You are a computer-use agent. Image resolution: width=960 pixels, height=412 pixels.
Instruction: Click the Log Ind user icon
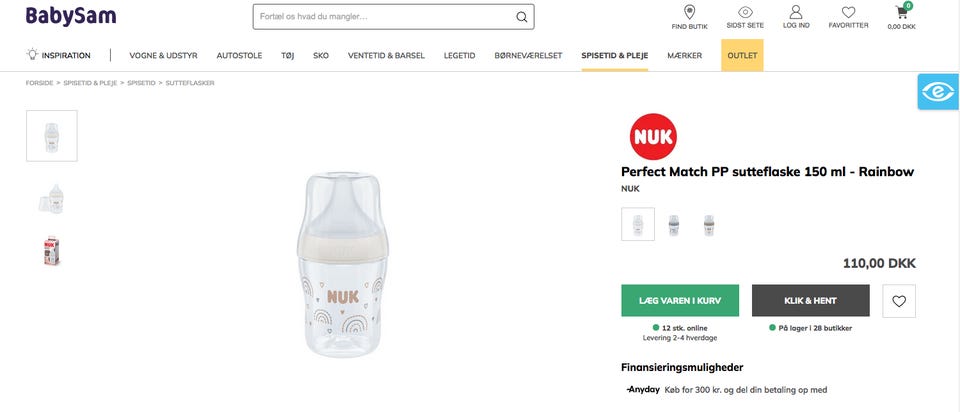(796, 13)
